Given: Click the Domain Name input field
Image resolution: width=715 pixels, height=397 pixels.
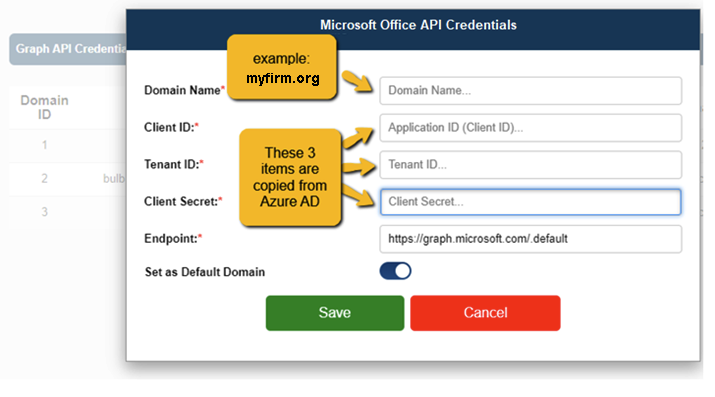Looking at the screenshot, I should [530, 90].
